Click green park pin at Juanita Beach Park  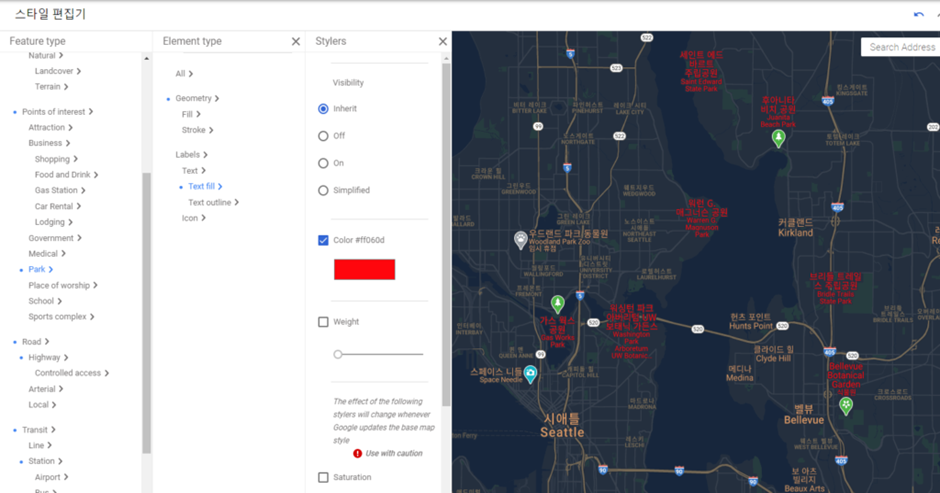[778, 139]
